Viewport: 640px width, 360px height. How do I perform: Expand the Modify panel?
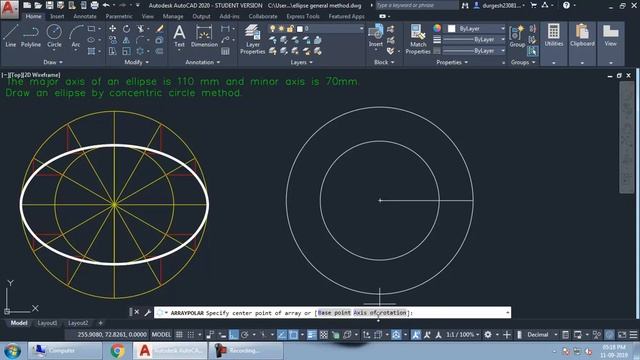(x=137, y=62)
